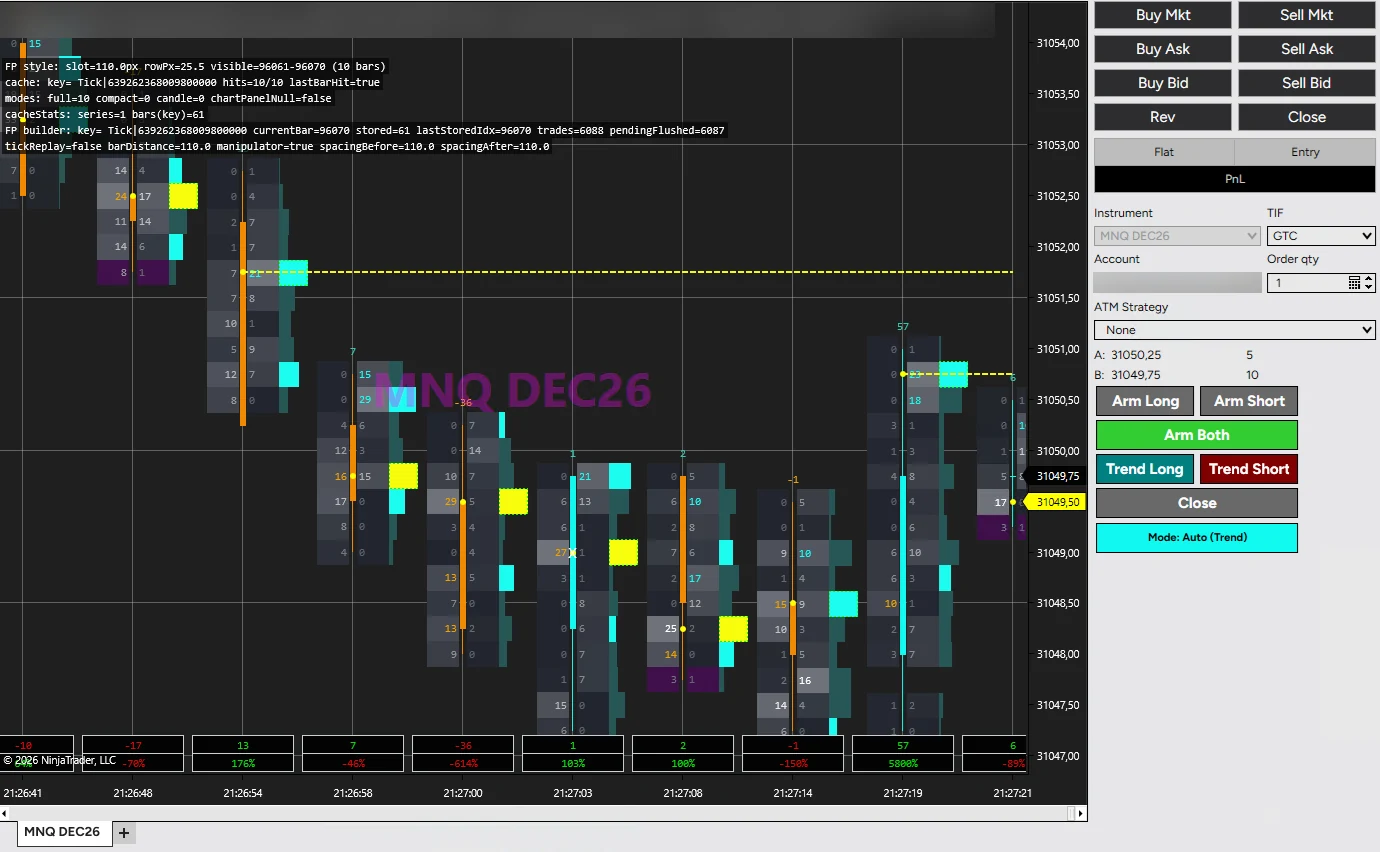This screenshot has width=1380, height=852.
Task: Click the Entry price cell
Action: [1305, 152]
